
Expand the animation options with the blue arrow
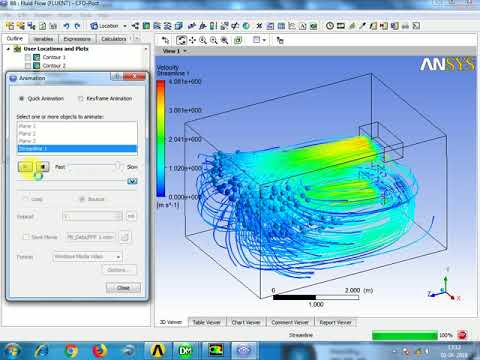click(x=132, y=181)
